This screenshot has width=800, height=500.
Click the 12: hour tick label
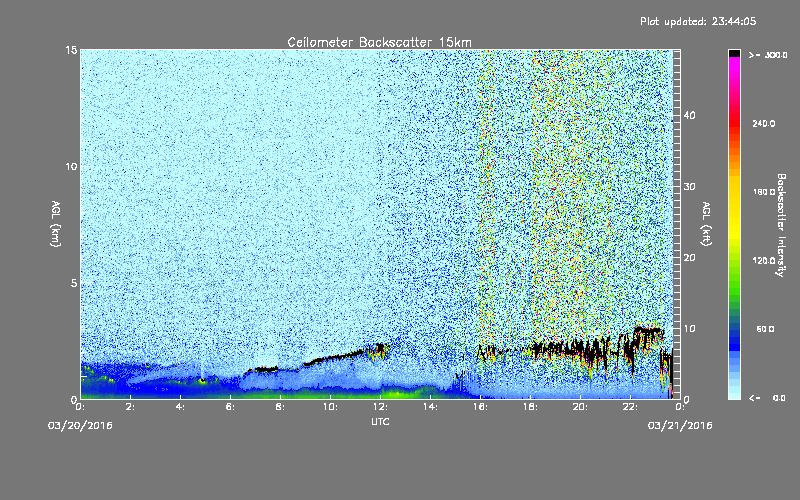click(380, 407)
